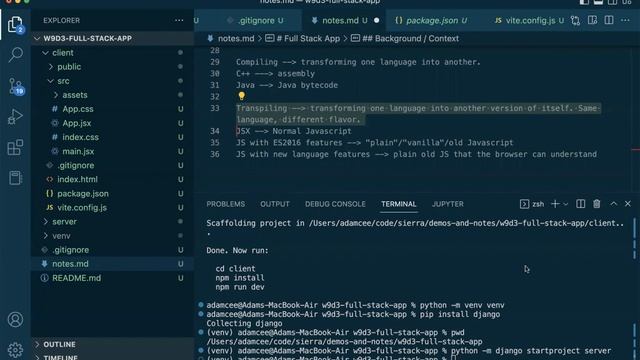
Task: Open markdown preview to the side
Action: 592,20
